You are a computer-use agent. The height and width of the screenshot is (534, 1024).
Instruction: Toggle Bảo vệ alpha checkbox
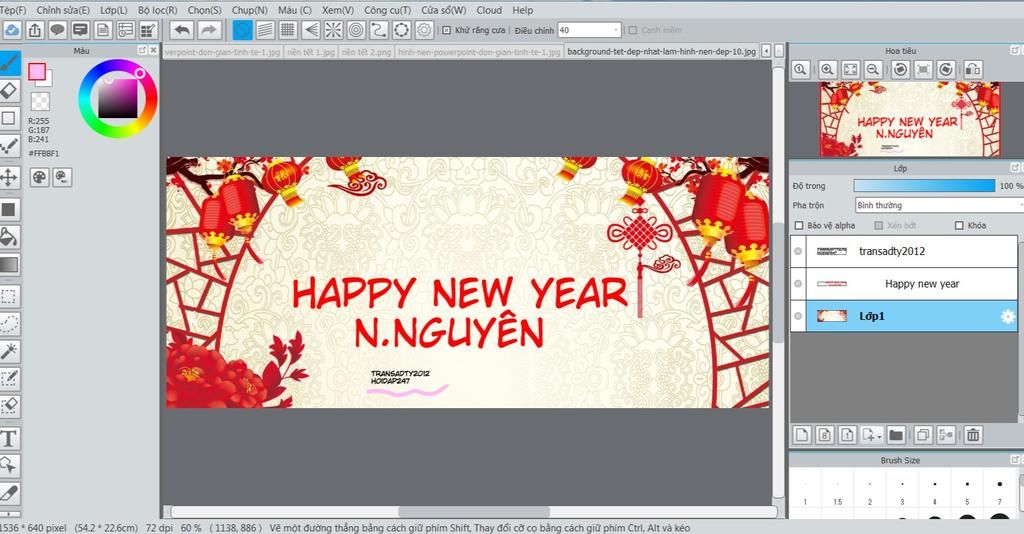pos(799,225)
